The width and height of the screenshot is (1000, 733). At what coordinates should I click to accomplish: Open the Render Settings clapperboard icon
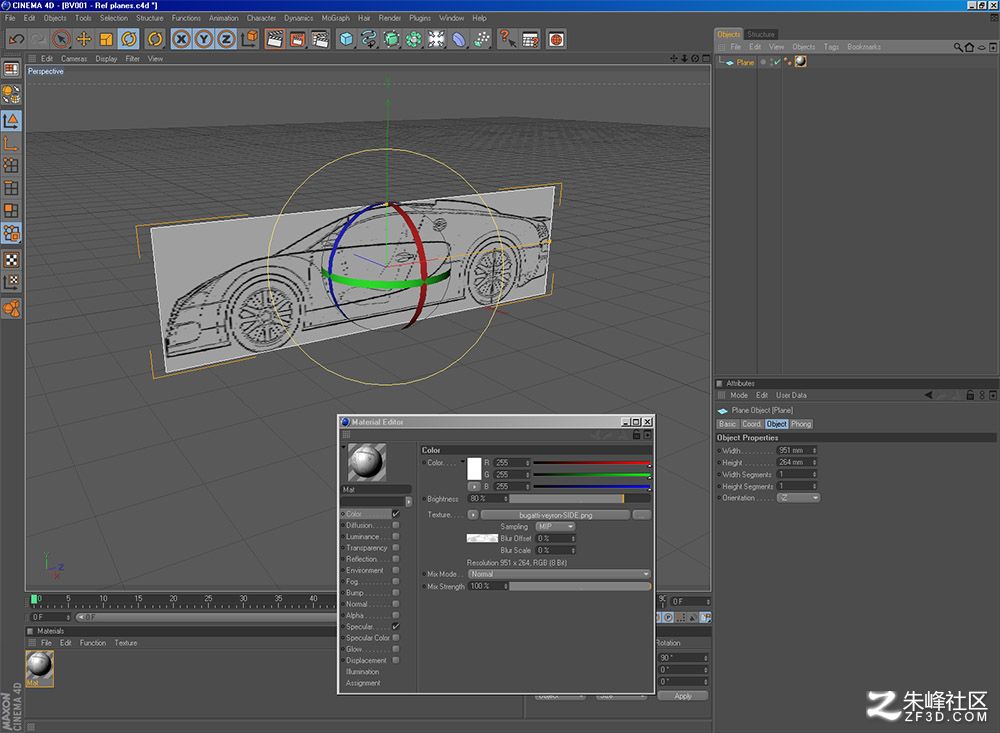(x=320, y=40)
